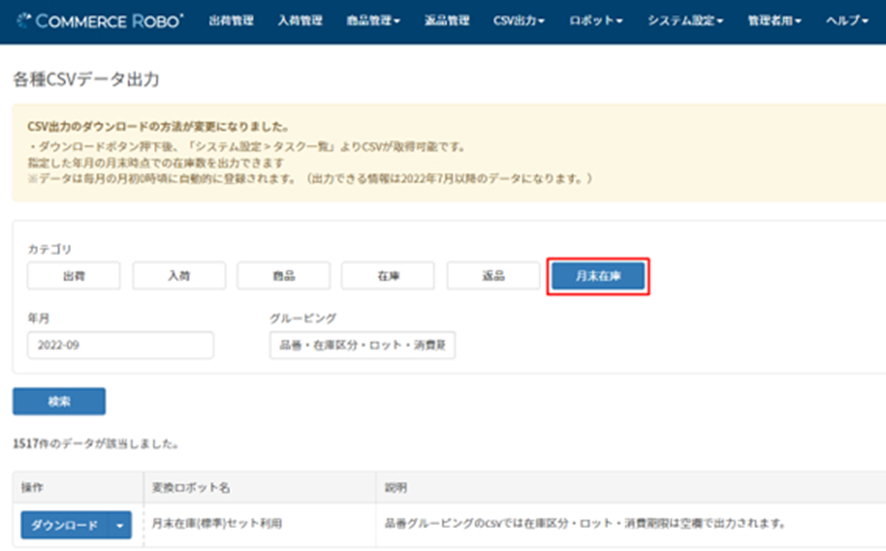
Task: Select the 出荷 category button
Action: tap(74, 276)
